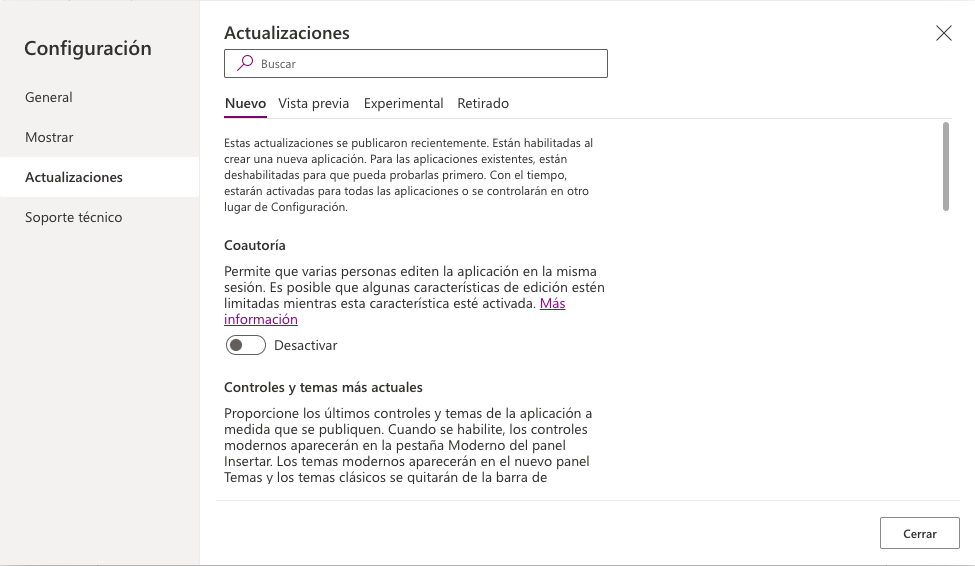Select the Experimental tab
This screenshot has height=566, width=975.
coord(403,103)
